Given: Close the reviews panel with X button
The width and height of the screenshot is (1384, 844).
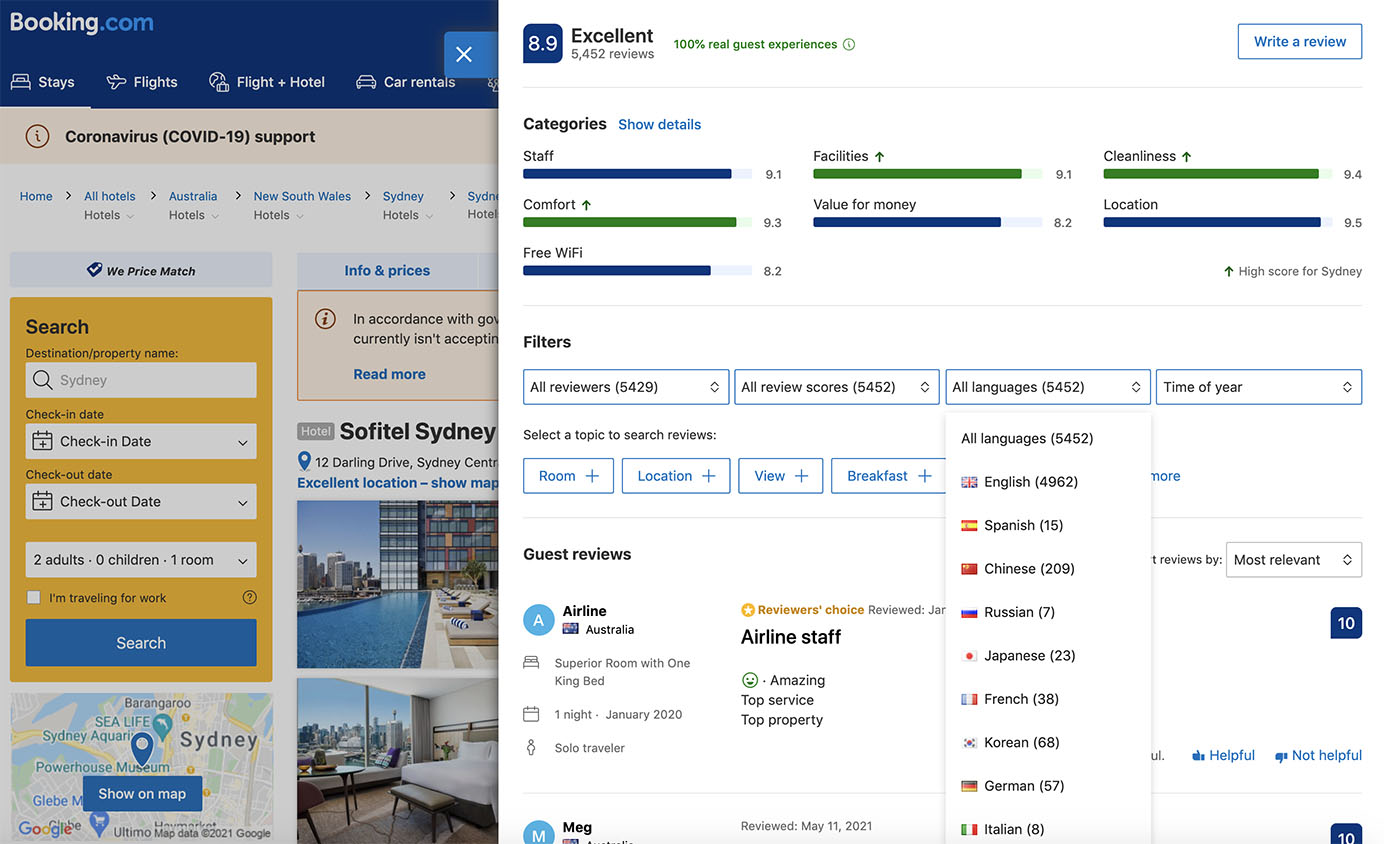Looking at the screenshot, I should 464,54.
